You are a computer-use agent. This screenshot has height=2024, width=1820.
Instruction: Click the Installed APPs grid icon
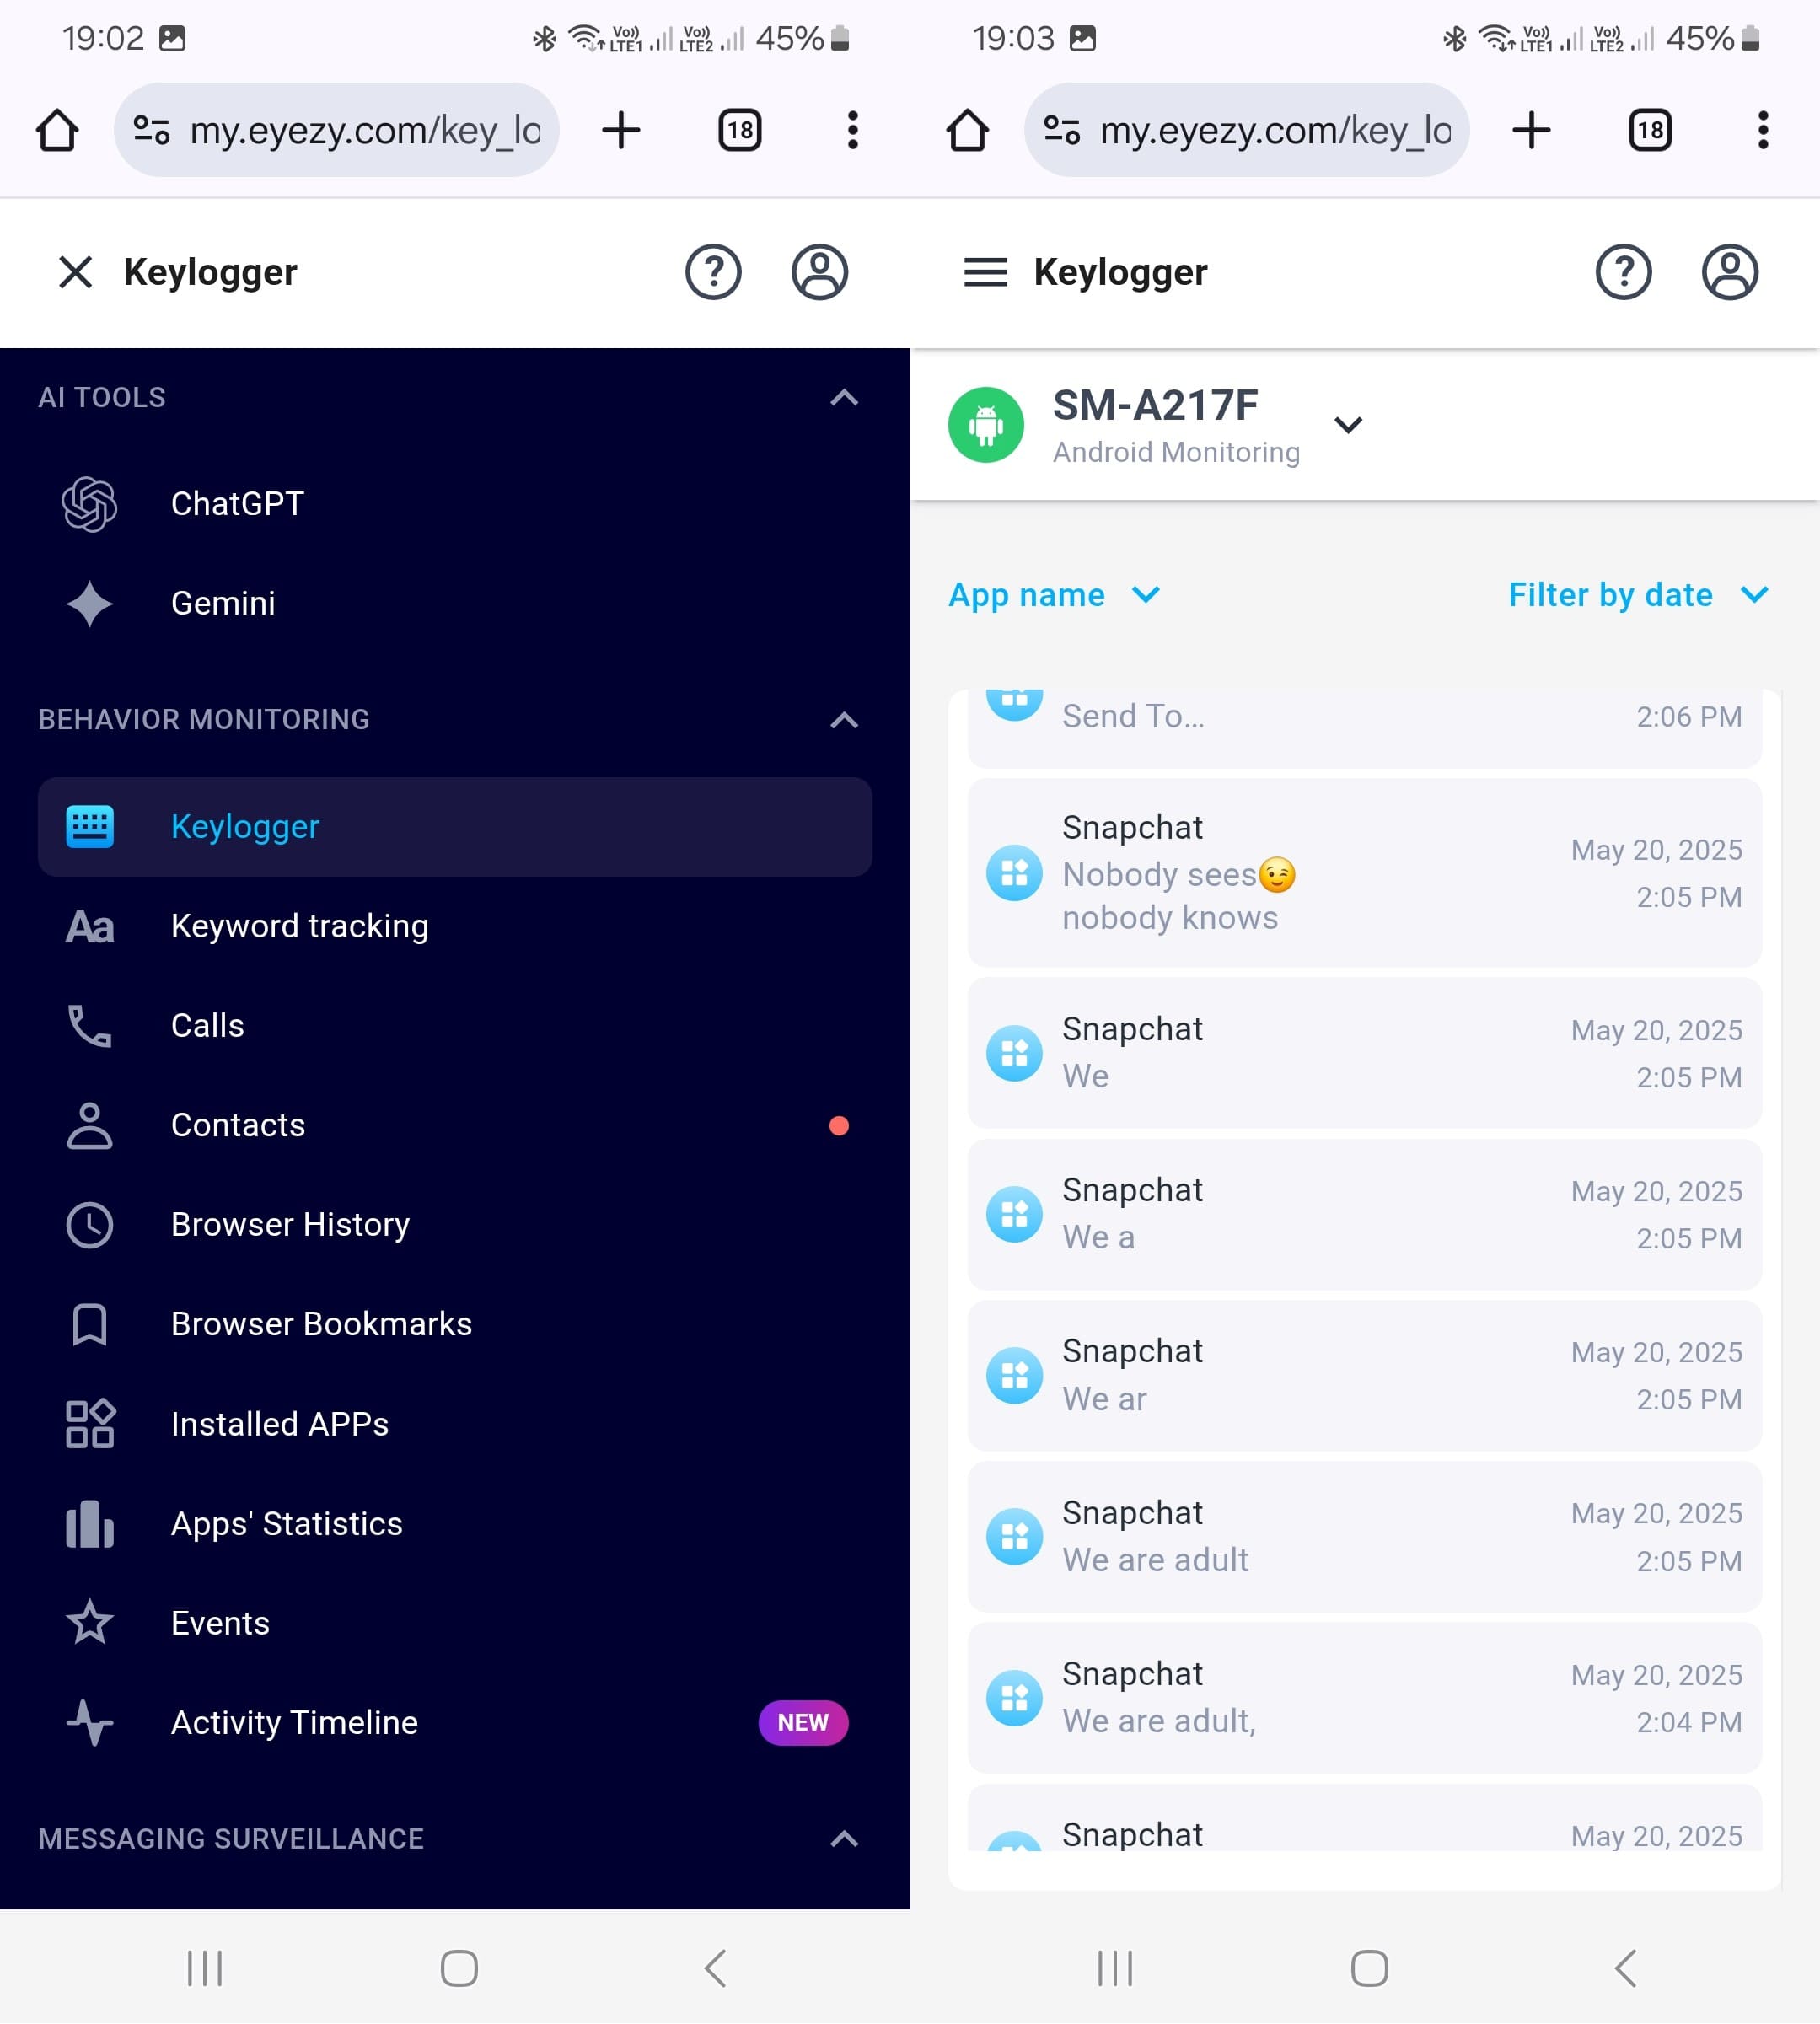click(89, 1423)
